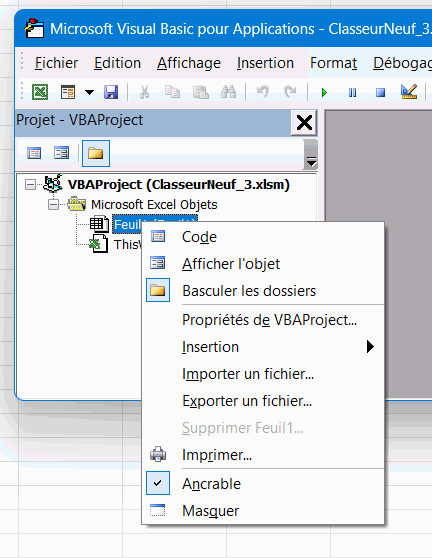Click the green Run macro arrow

(324, 93)
